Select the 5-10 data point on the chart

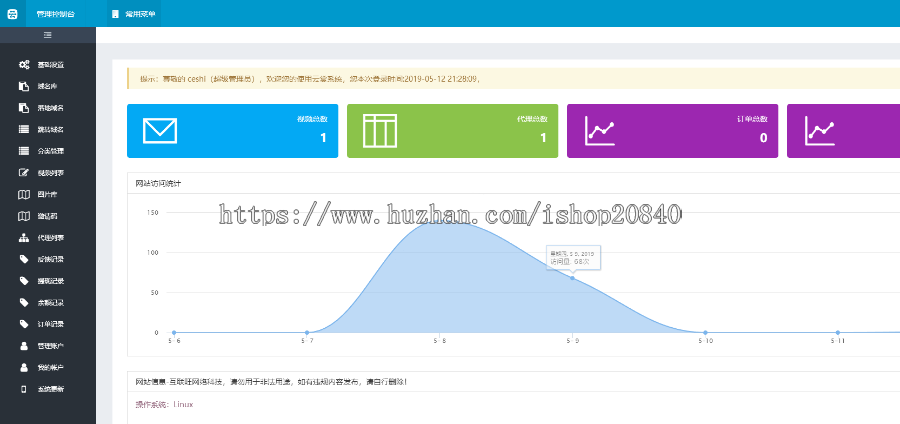pyautogui.click(x=705, y=333)
